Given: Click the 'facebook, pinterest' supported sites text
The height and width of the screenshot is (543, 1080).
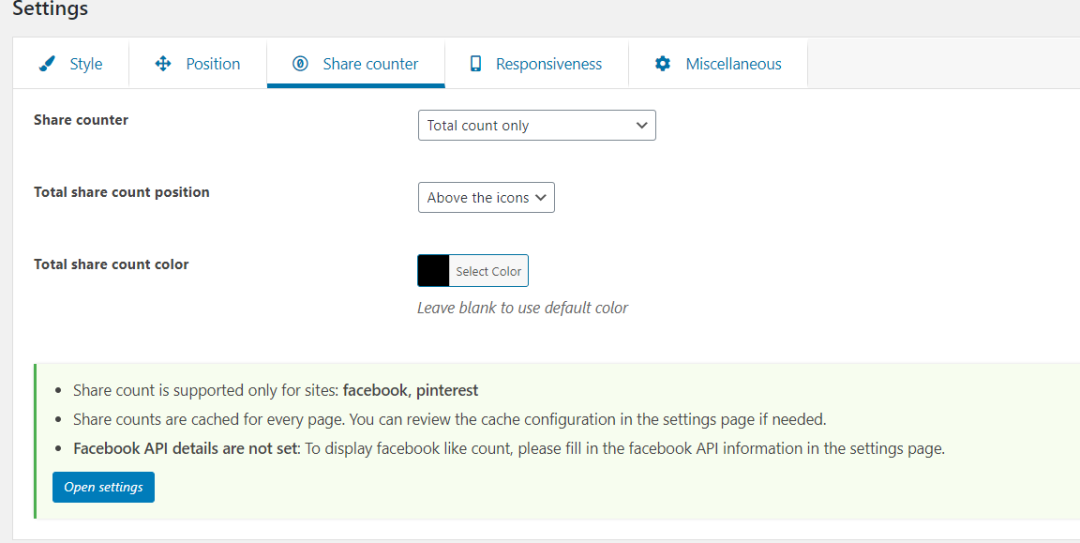Looking at the screenshot, I should point(411,391).
